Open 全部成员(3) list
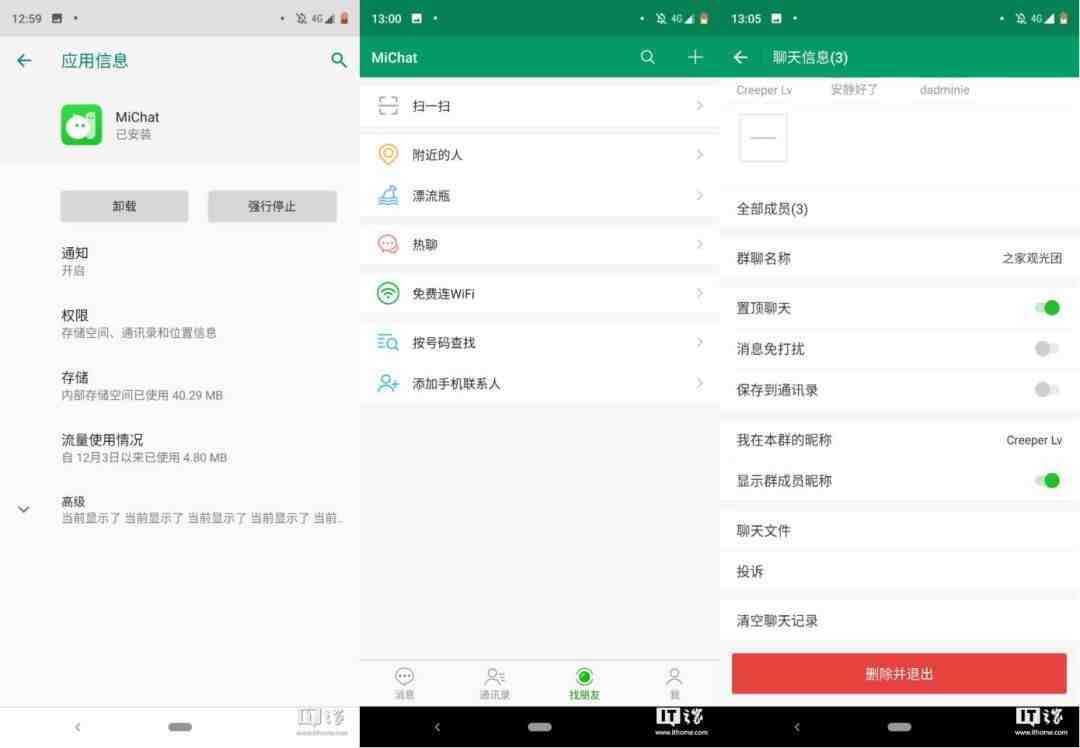 click(x=900, y=209)
